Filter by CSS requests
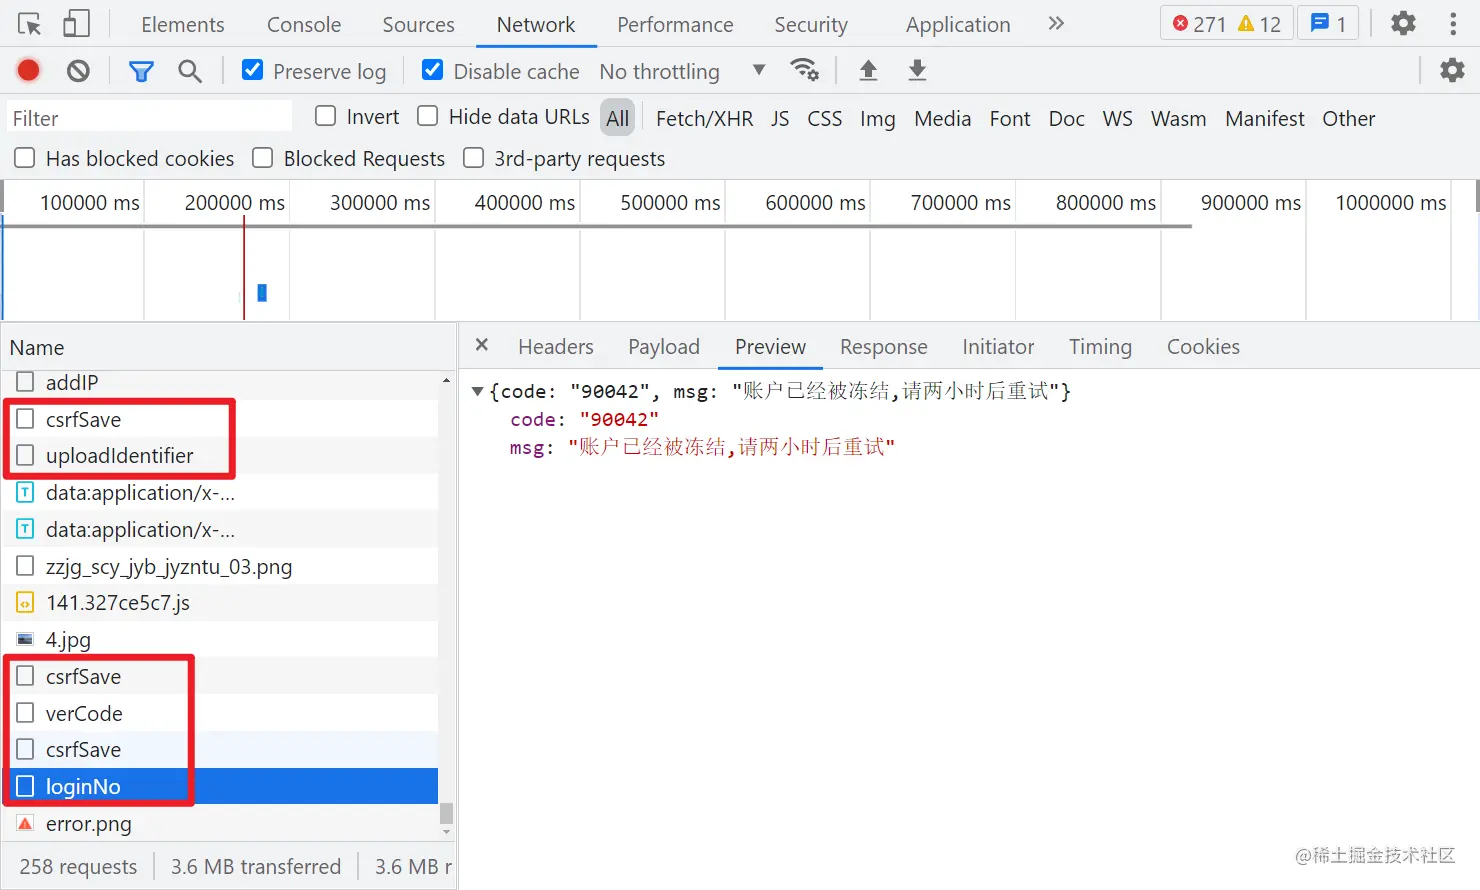The image size is (1480, 890). 825,118
